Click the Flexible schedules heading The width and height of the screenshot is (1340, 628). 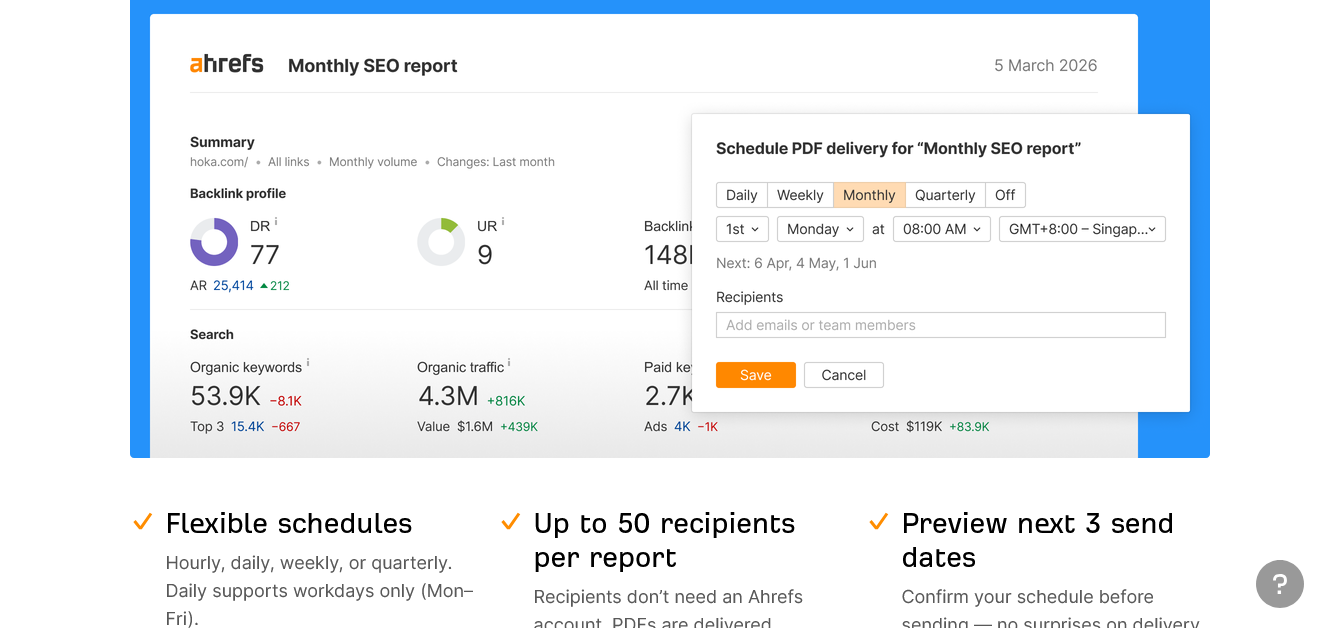(289, 523)
